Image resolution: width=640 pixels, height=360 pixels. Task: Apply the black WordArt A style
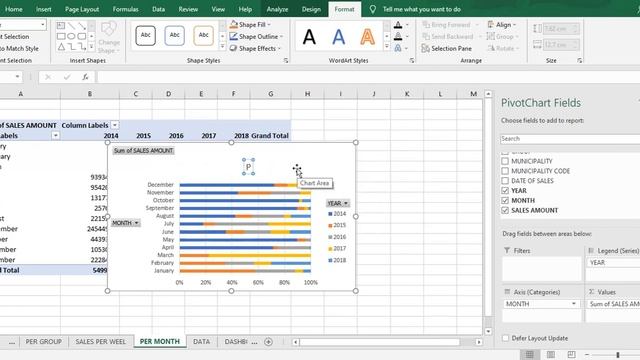pos(309,37)
